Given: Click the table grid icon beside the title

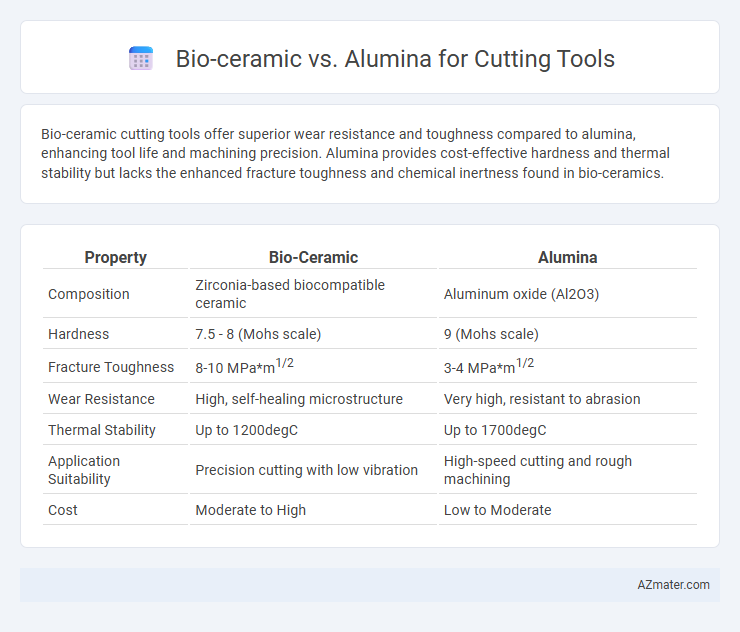Looking at the screenshot, I should pos(141,59).
